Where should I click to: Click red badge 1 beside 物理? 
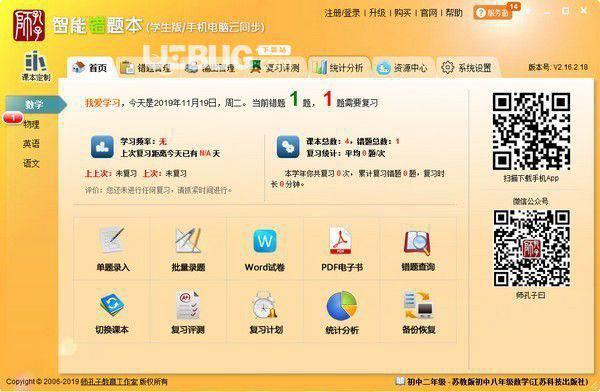13,118
